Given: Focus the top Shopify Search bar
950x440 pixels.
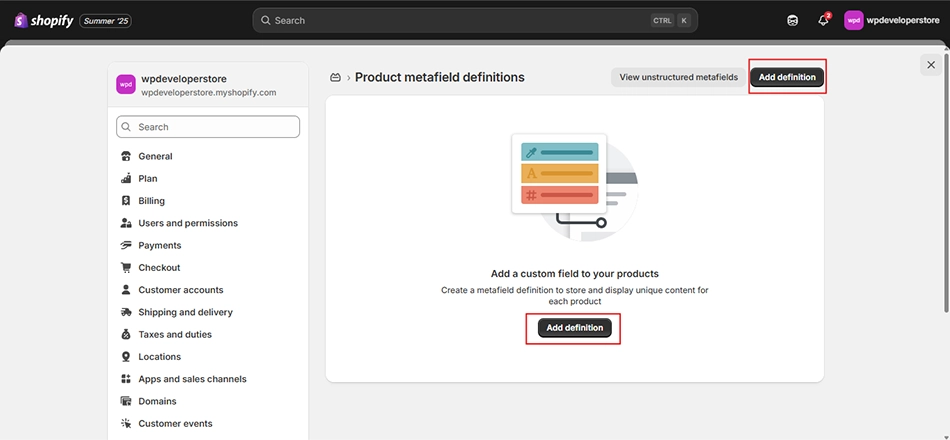Looking at the screenshot, I should point(475,21).
